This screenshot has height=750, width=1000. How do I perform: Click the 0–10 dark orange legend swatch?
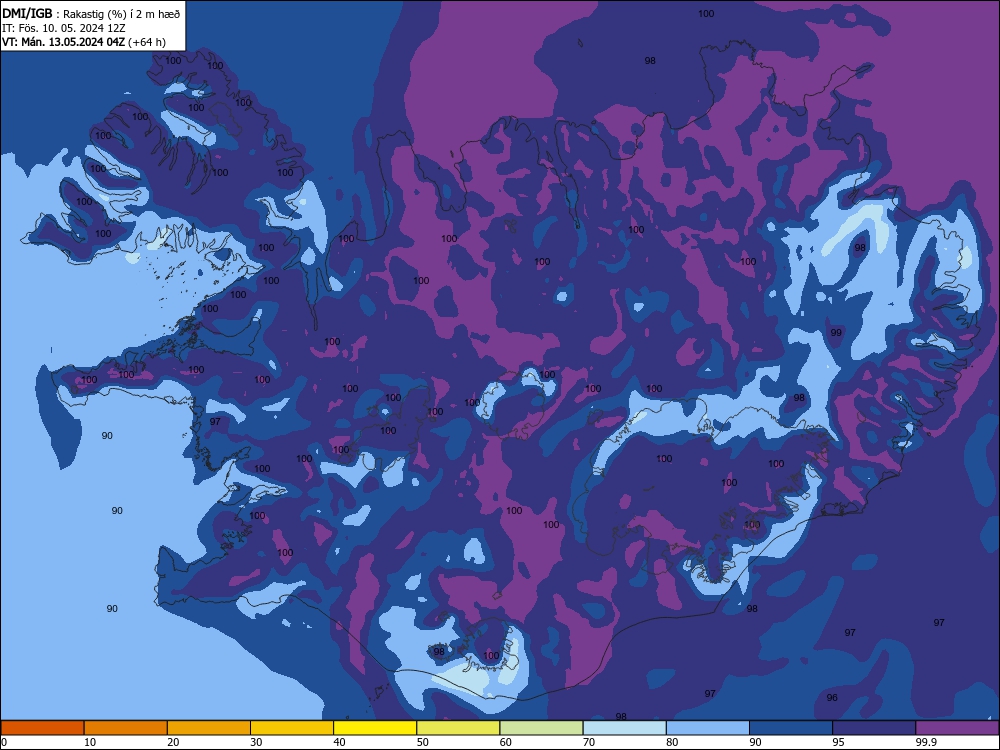click(x=42, y=728)
